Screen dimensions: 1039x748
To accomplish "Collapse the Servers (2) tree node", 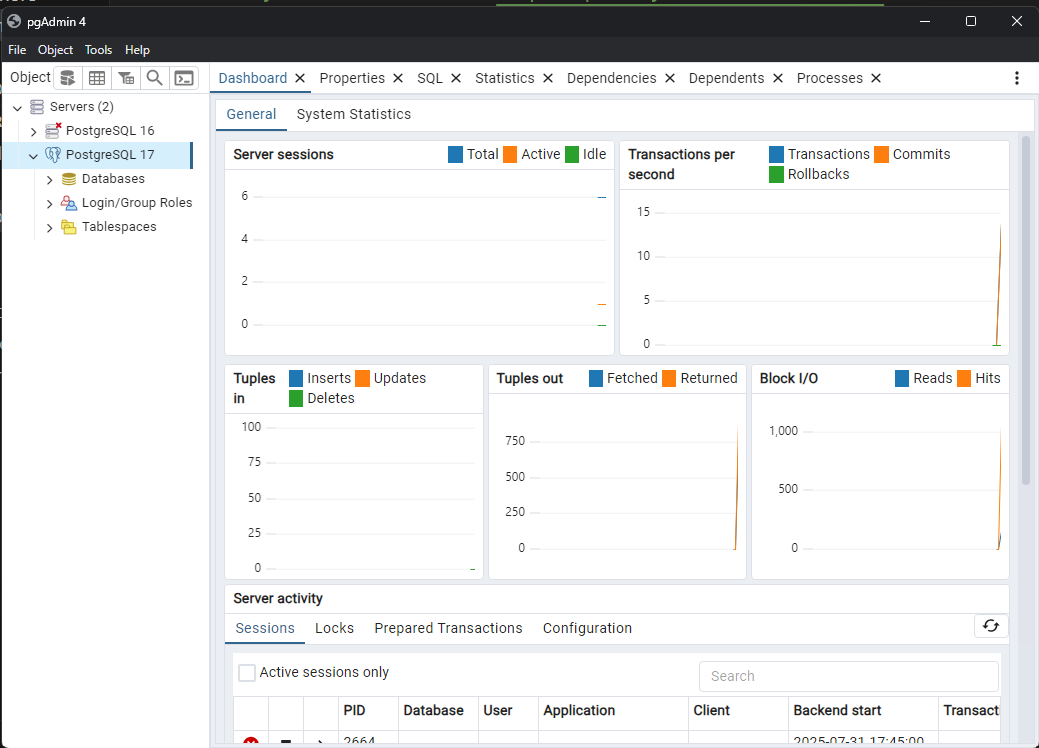I will (x=18, y=107).
